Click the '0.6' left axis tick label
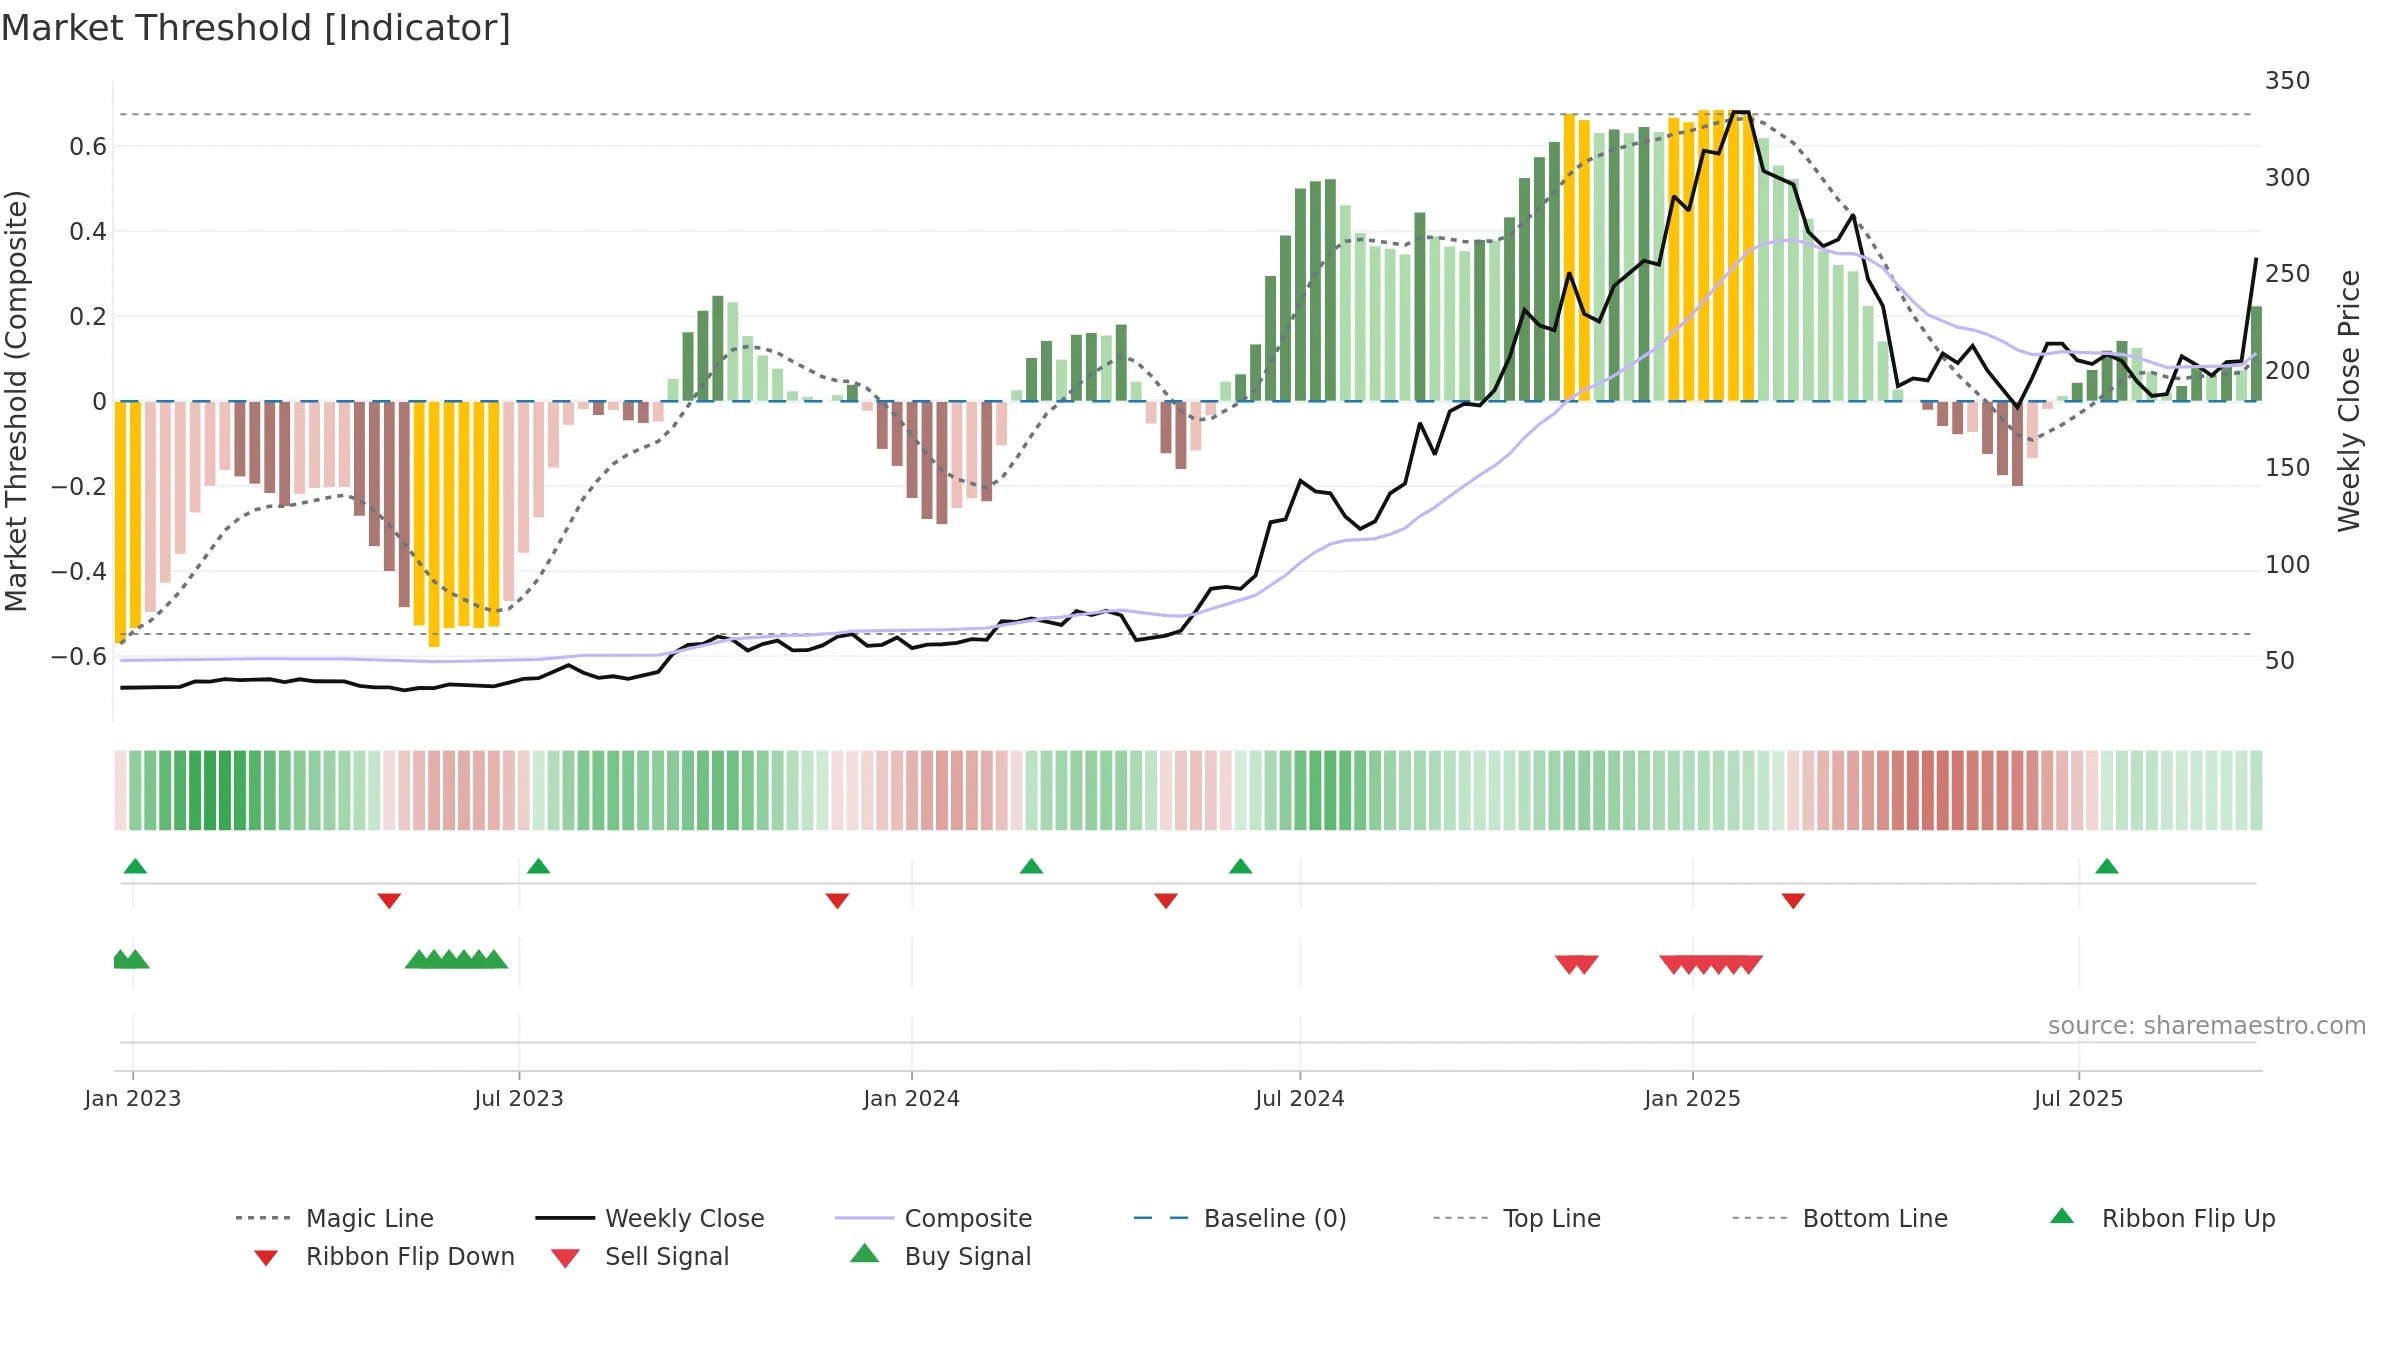The width and height of the screenshot is (2400, 1350). (x=88, y=147)
